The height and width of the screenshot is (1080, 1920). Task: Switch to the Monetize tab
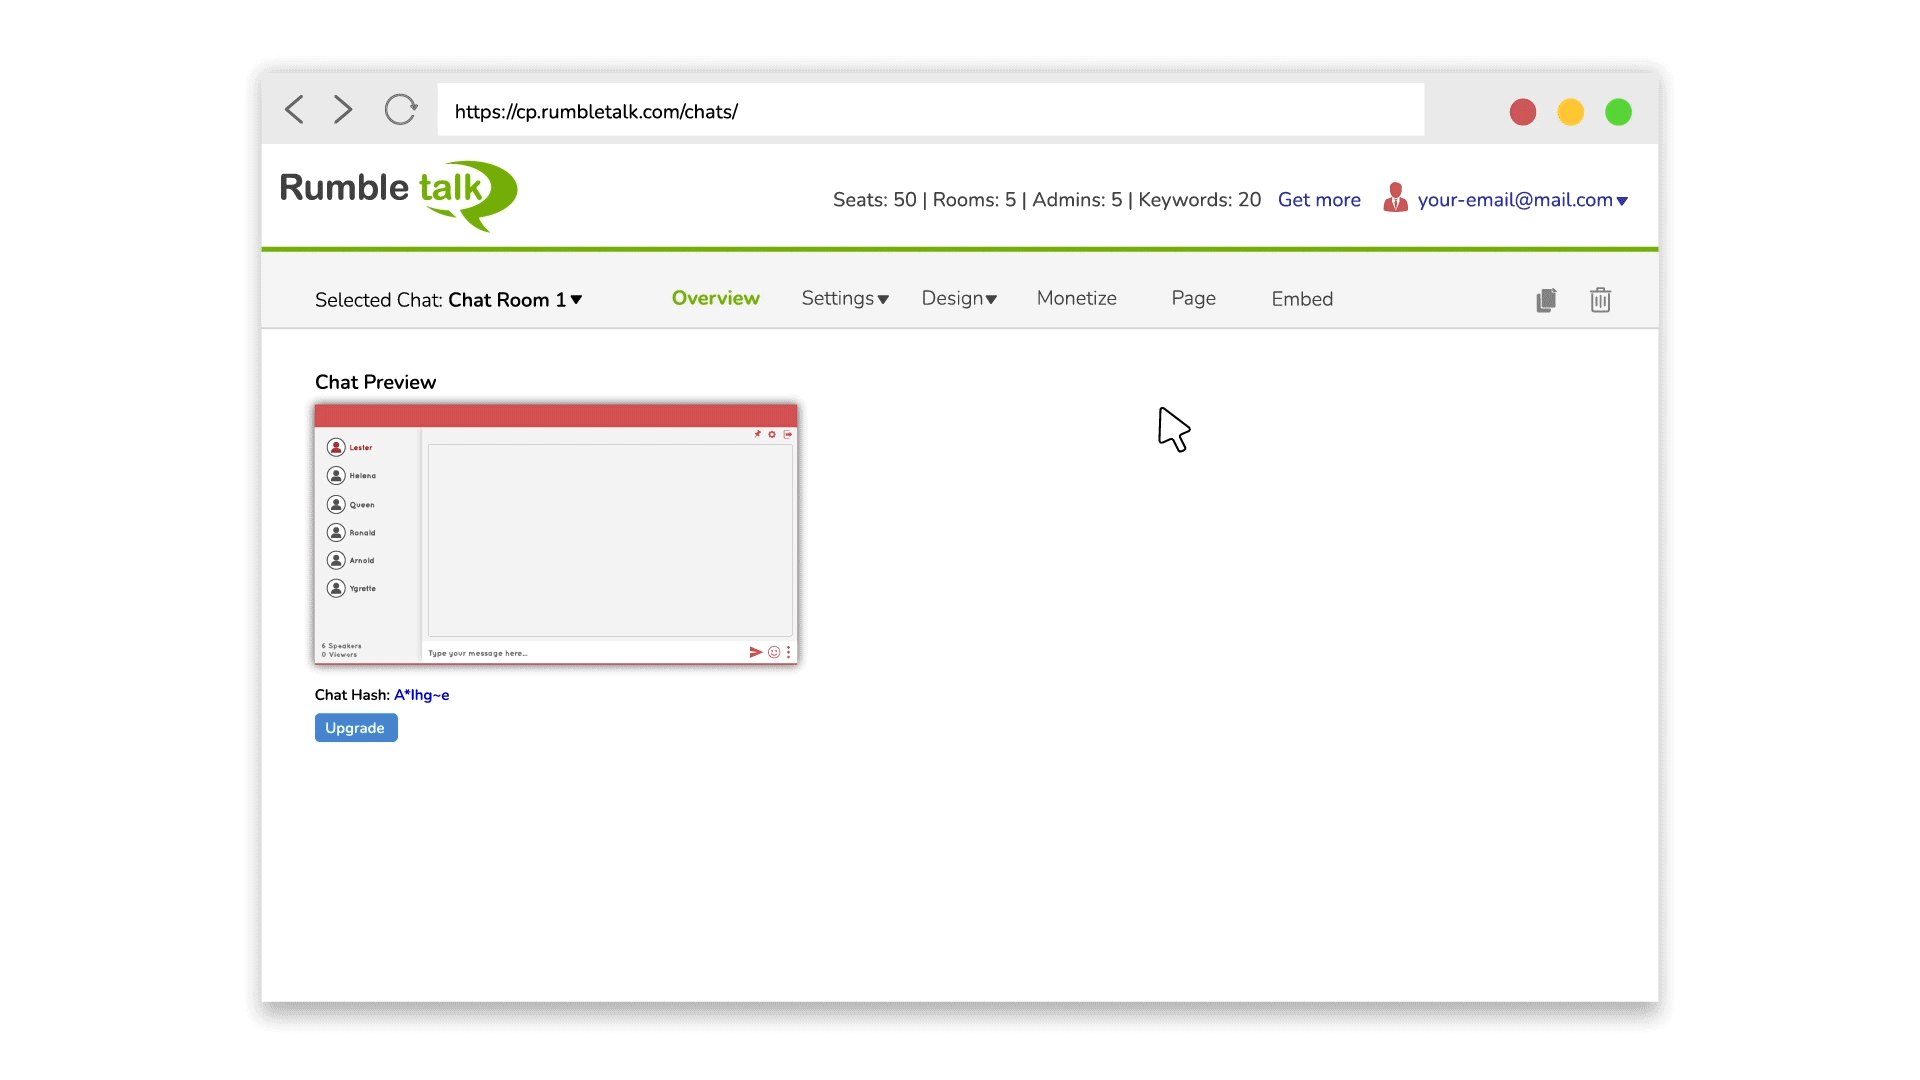[1077, 298]
